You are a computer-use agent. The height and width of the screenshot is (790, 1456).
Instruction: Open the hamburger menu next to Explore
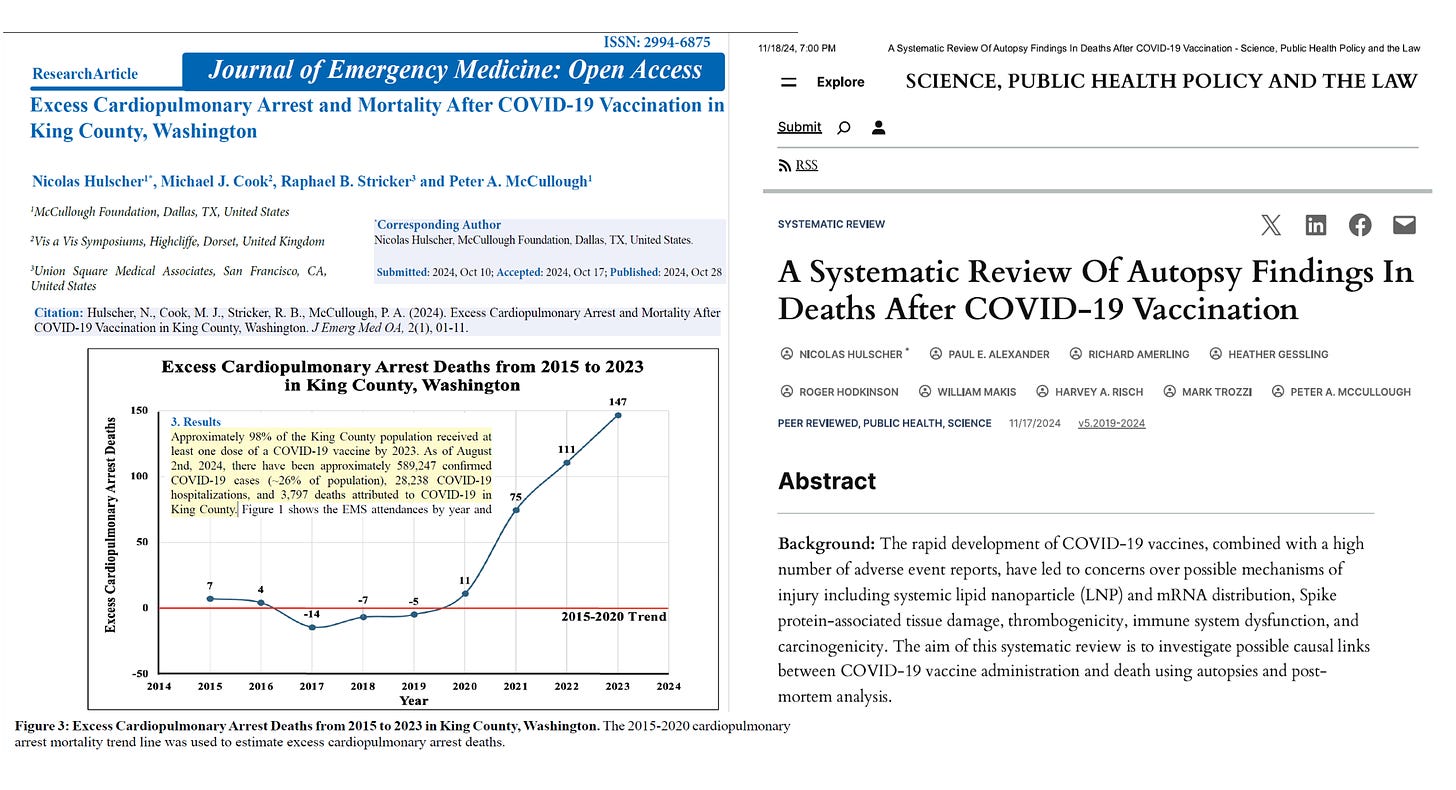point(789,82)
